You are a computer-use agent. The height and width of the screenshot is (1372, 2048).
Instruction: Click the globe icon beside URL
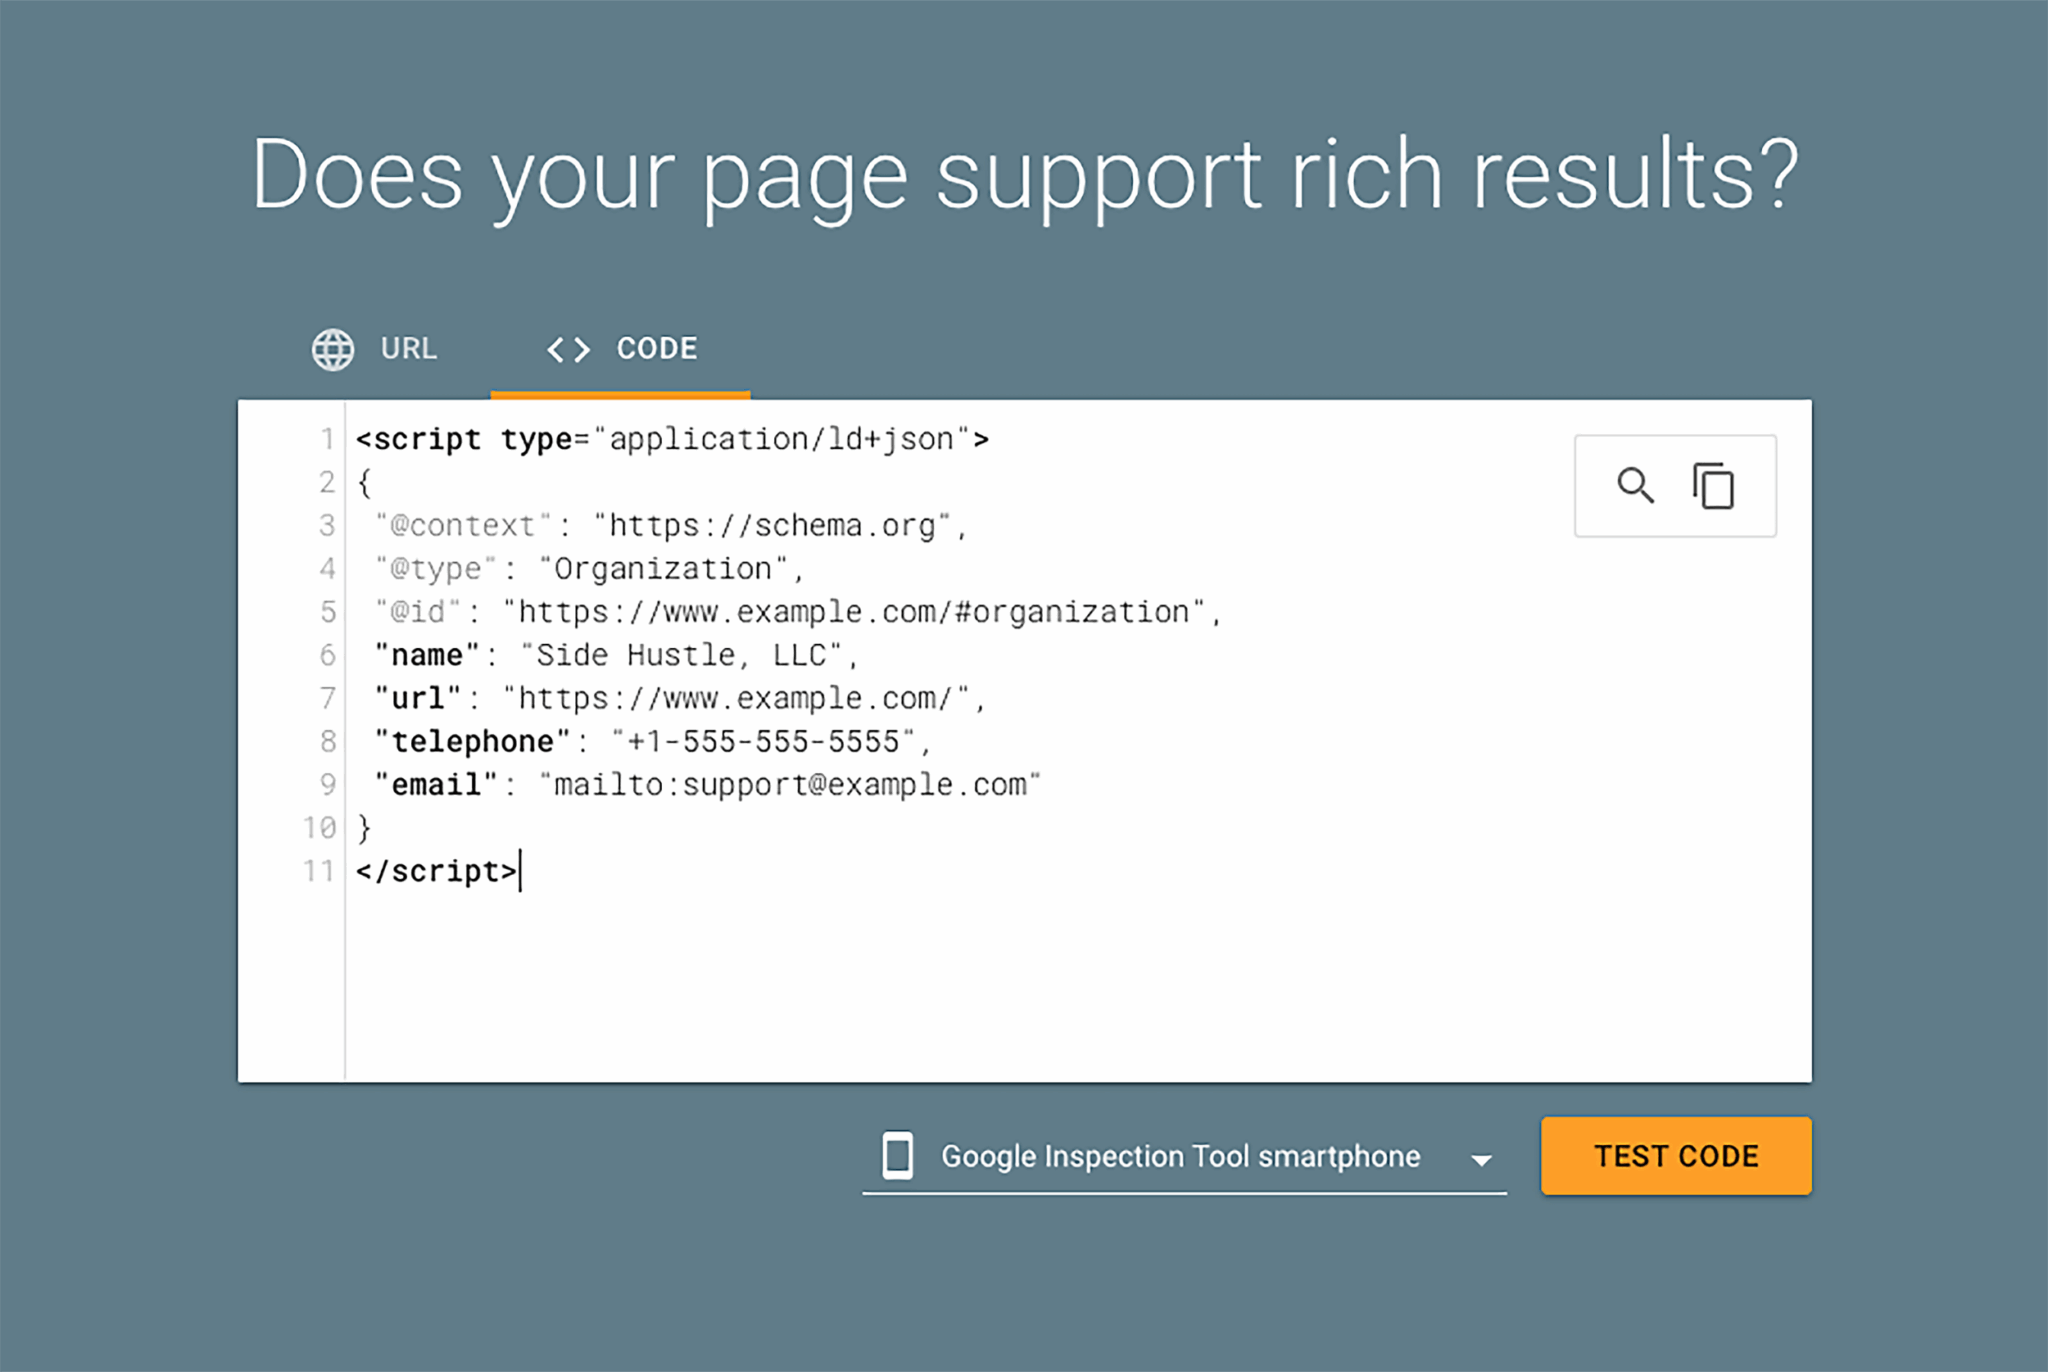333,349
